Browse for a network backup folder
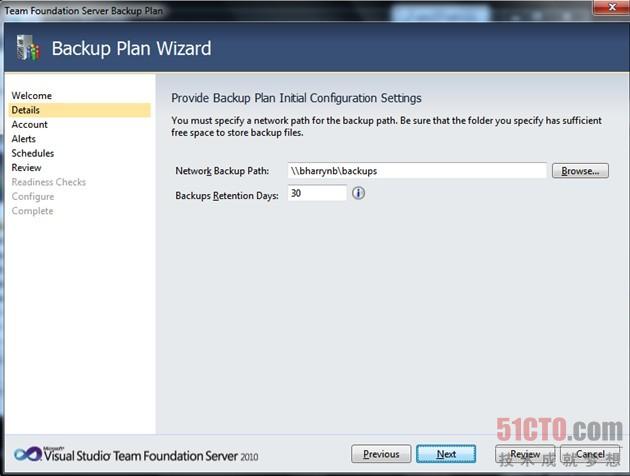This screenshot has height=476, width=630. pyautogui.click(x=580, y=171)
